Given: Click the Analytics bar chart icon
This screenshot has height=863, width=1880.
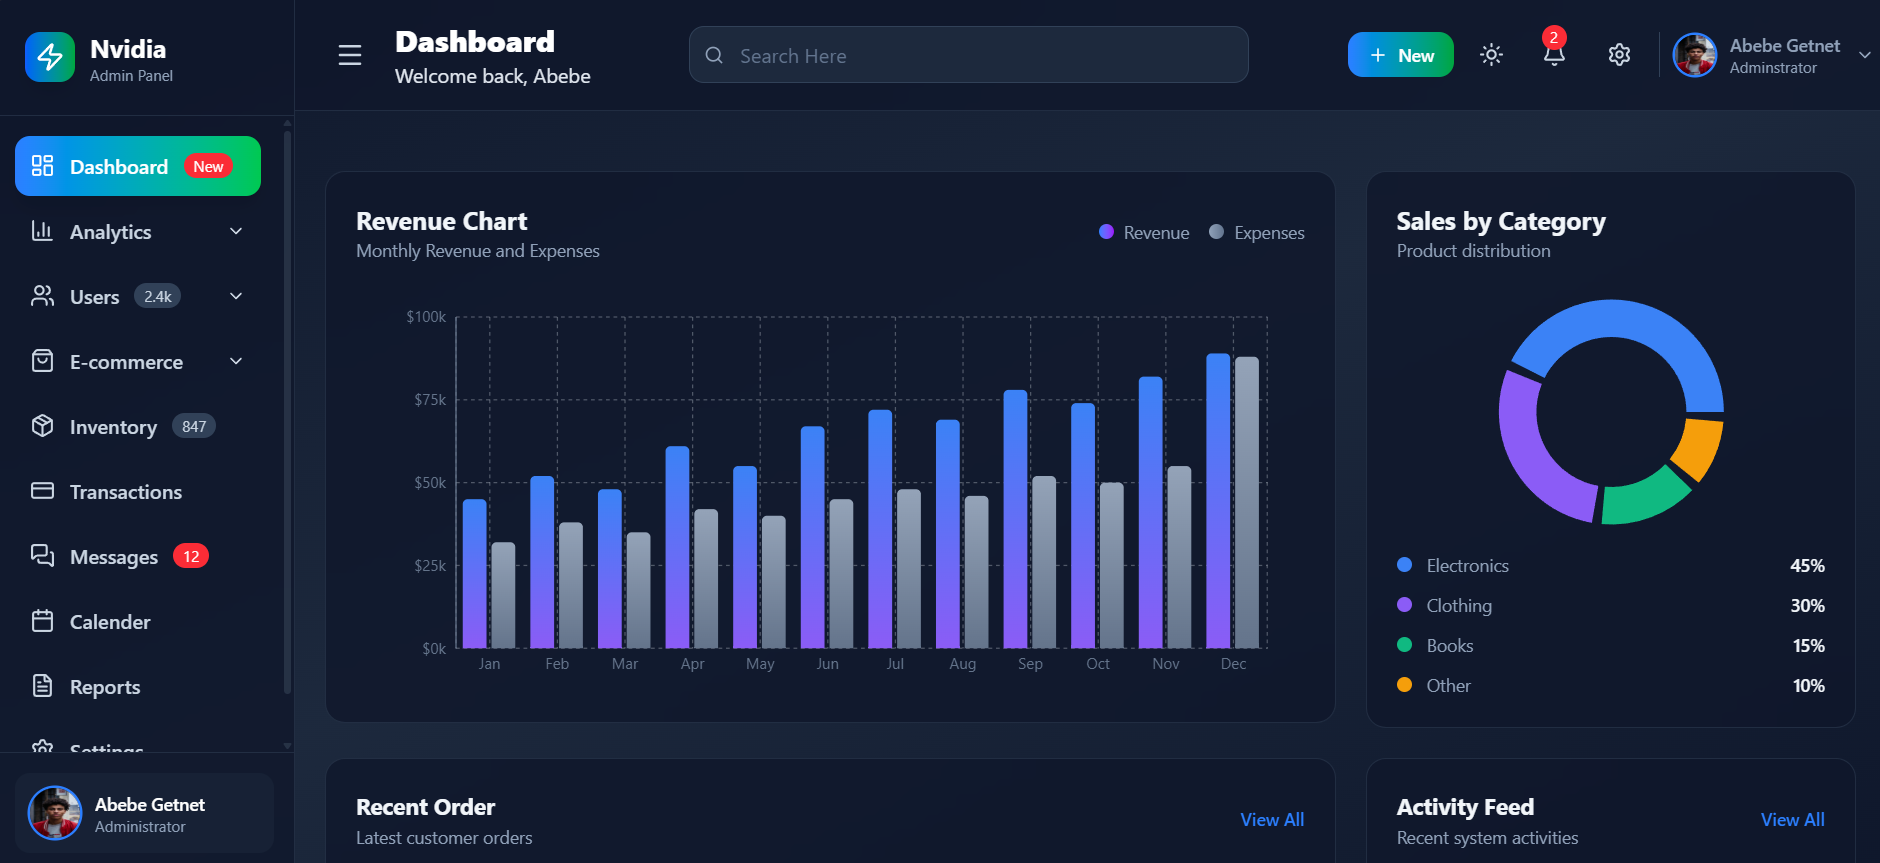Looking at the screenshot, I should [x=42, y=231].
